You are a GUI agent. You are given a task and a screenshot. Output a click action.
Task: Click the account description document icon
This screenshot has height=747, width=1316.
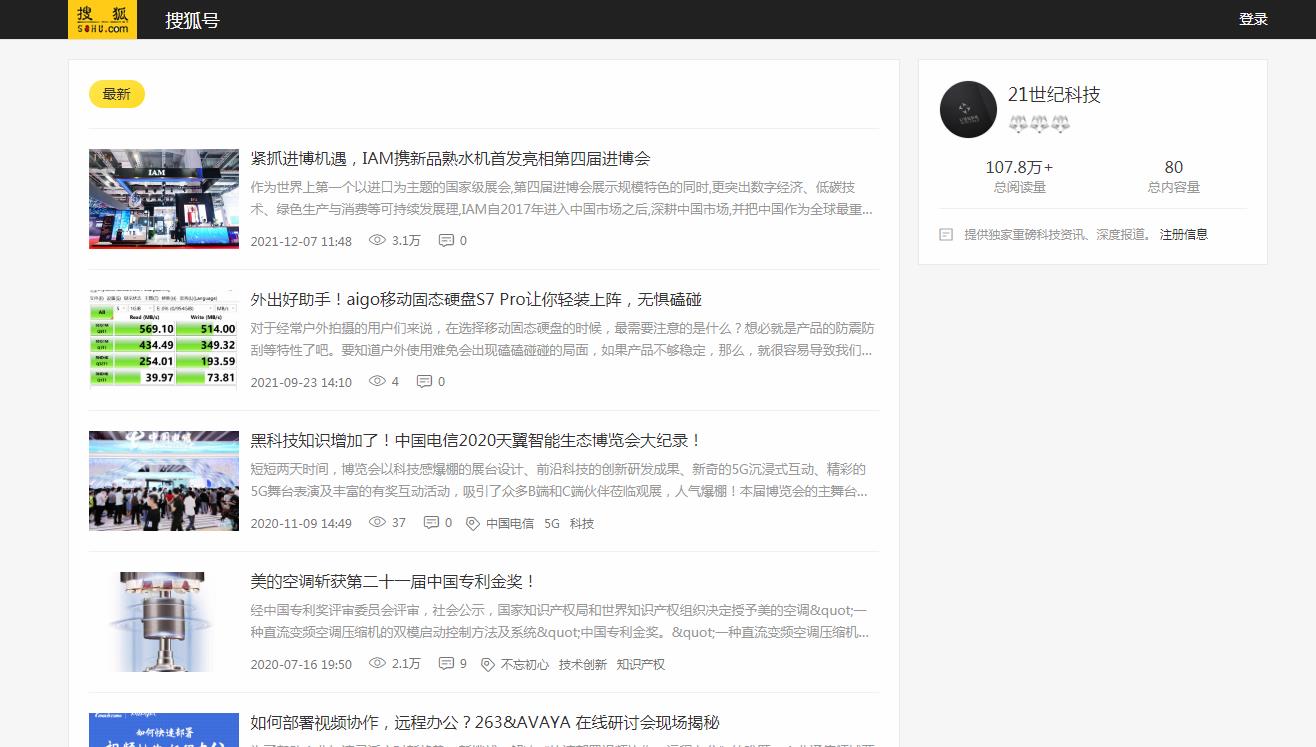pyautogui.click(x=946, y=234)
